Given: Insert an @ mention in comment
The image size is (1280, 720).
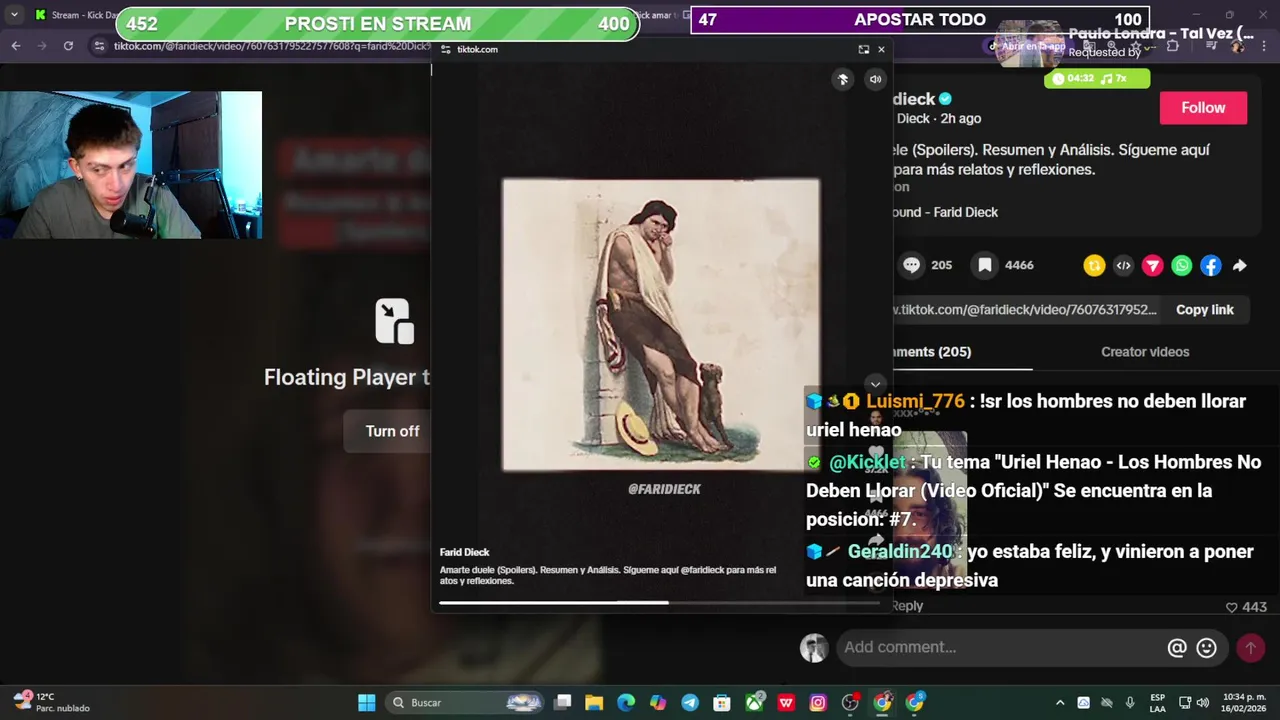Looking at the screenshot, I should point(1177,648).
